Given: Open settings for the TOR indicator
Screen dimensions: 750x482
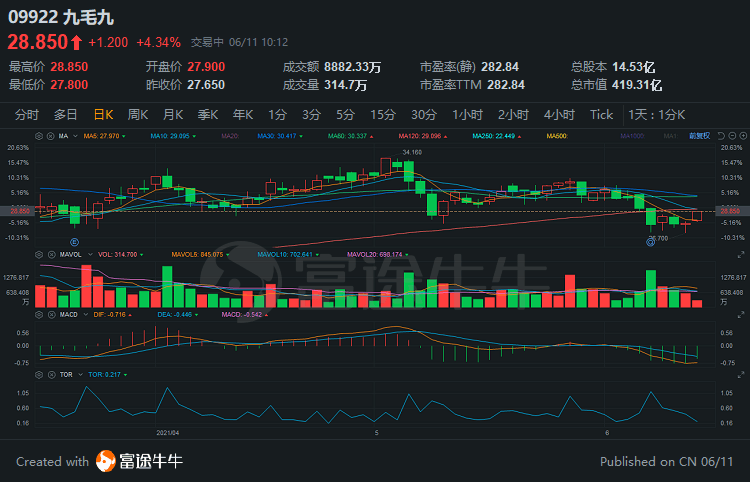Looking at the screenshot, I should 39,374.
